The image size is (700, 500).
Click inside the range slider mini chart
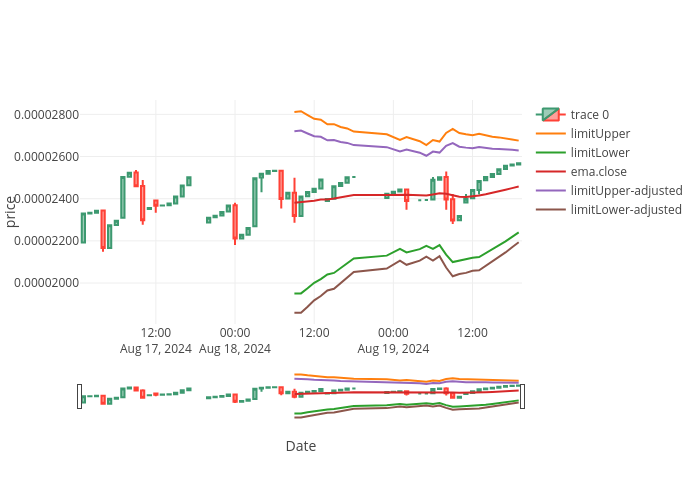click(300, 396)
